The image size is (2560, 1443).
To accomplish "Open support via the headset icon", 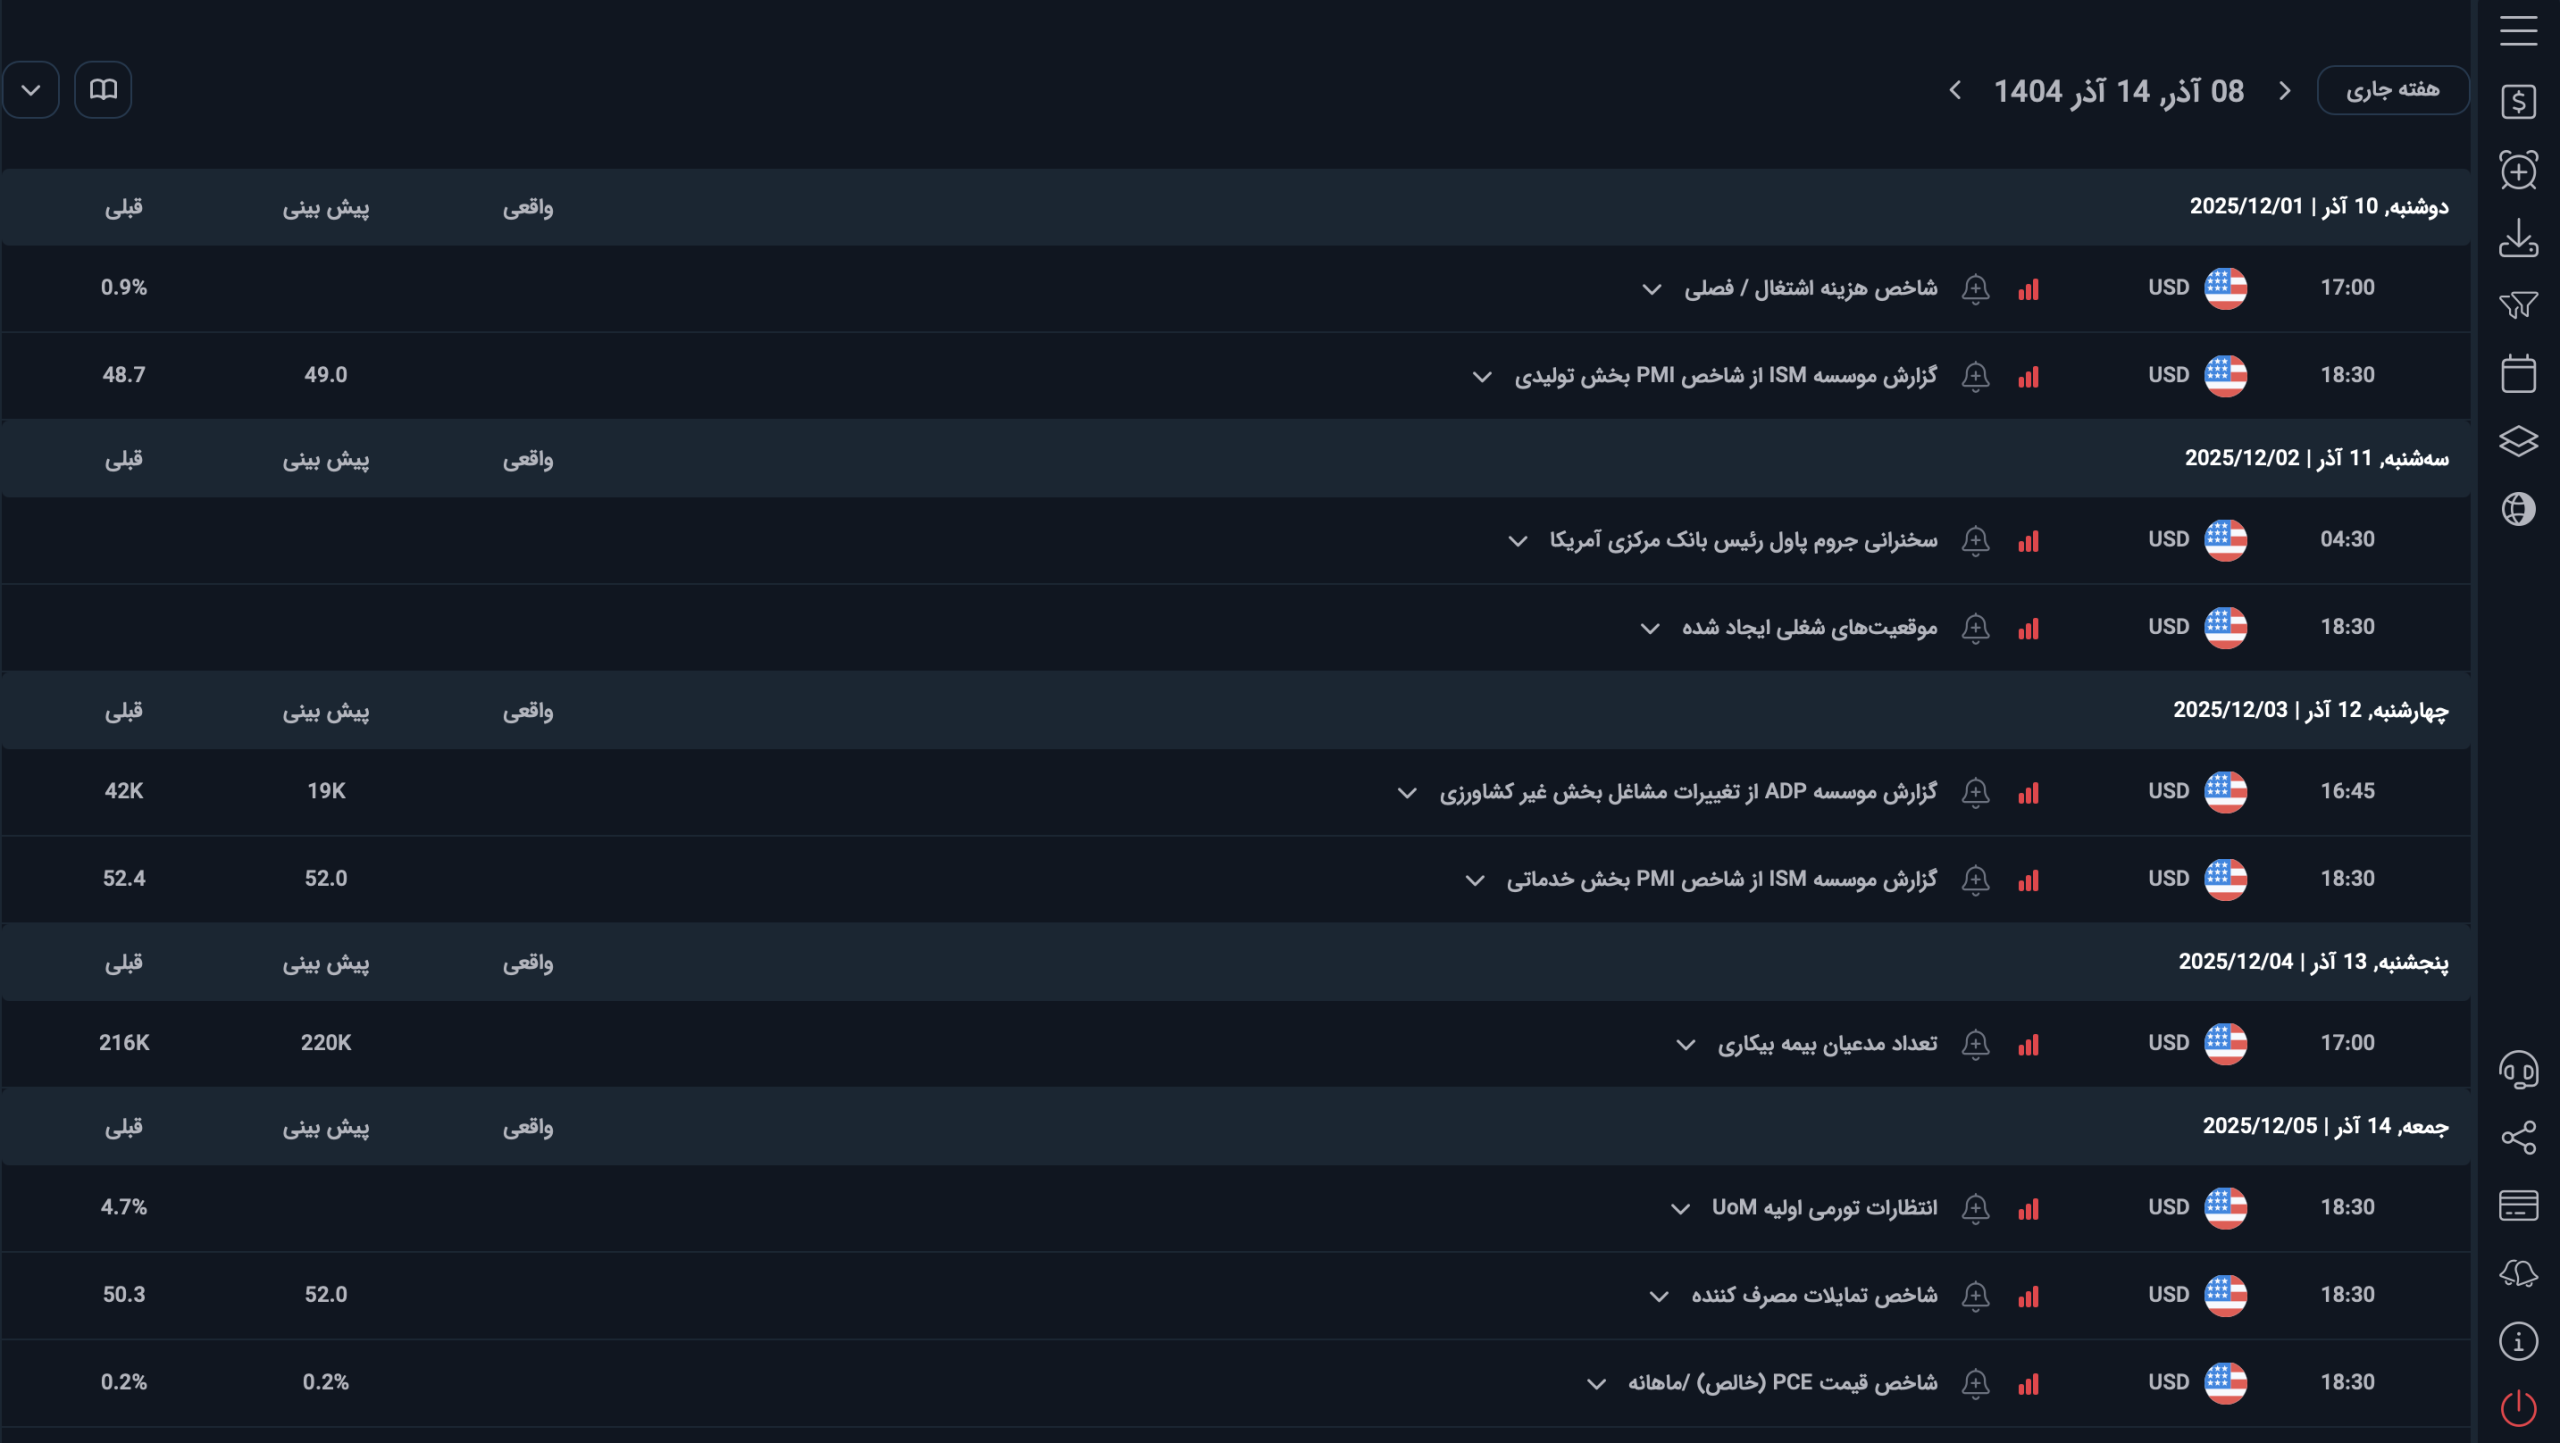I will tap(2518, 1070).
